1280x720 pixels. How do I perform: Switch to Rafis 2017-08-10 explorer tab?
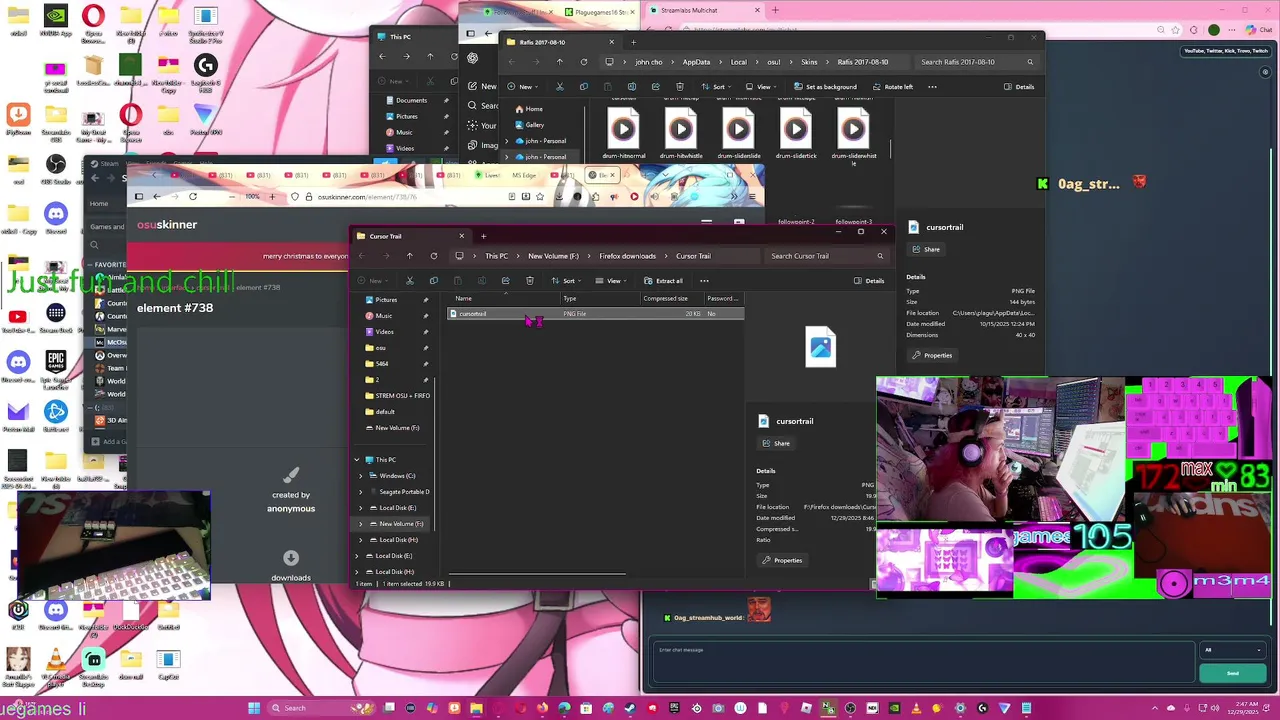(x=558, y=42)
